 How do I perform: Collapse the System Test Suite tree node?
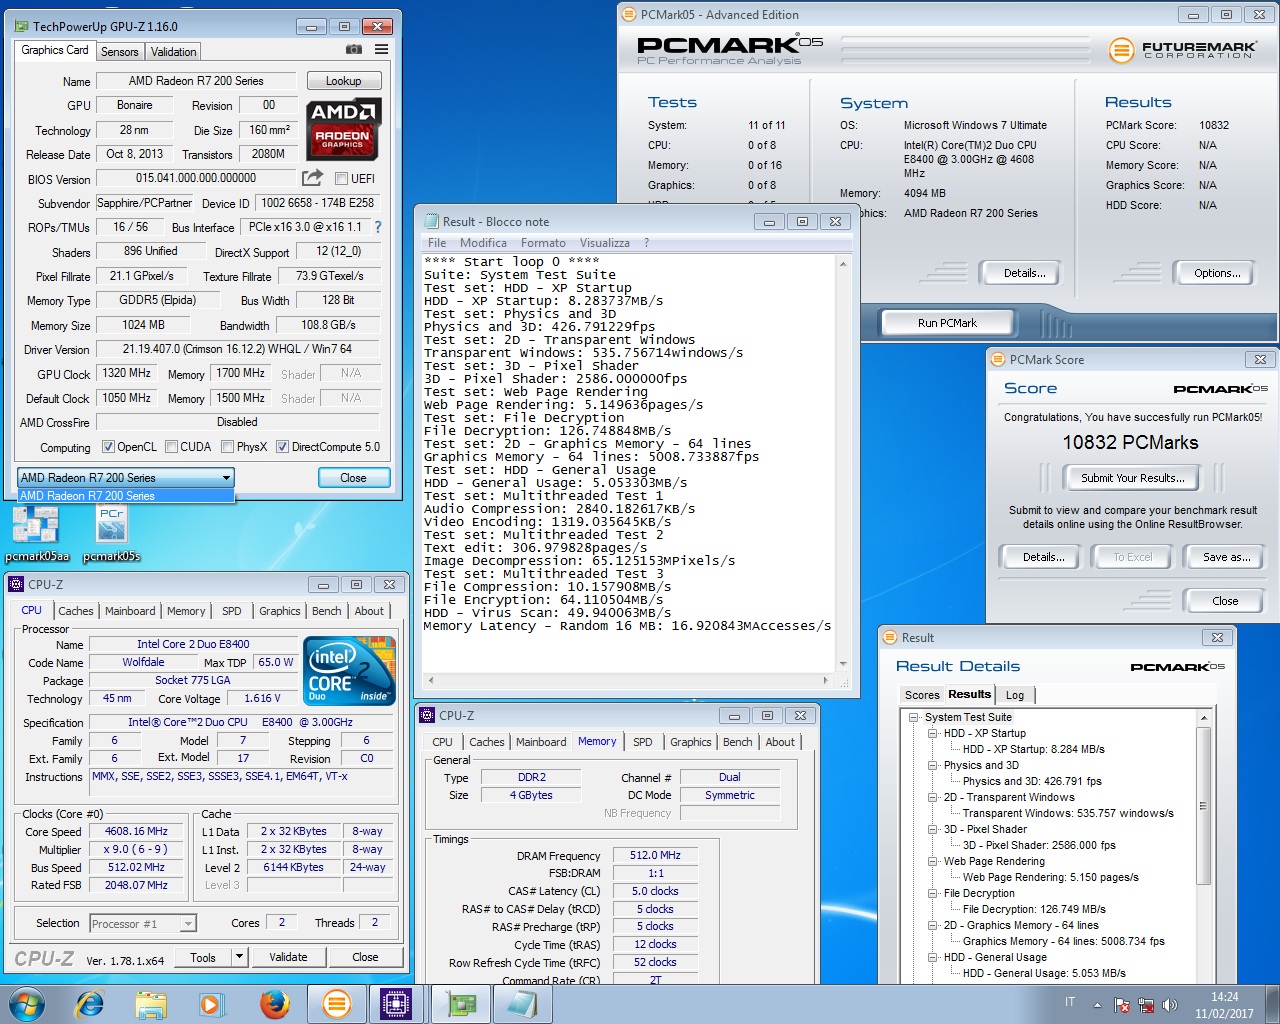914,717
